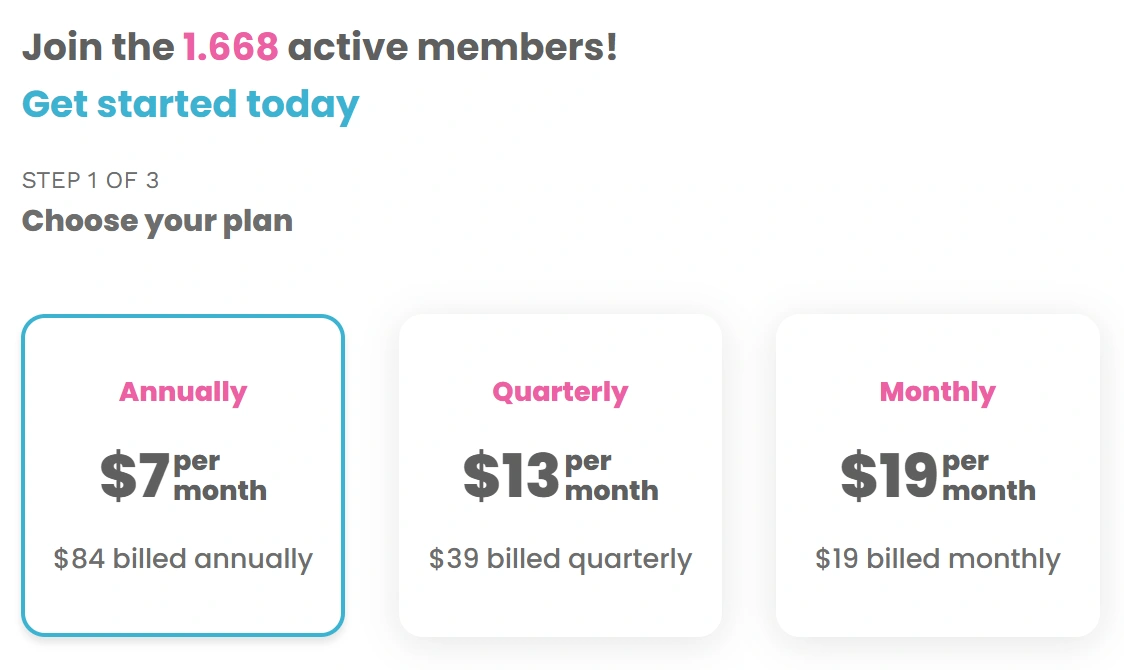The height and width of the screenshot is (670, 1124).
Task: Click 'per month' label beside $7
Action: point(220,476)
